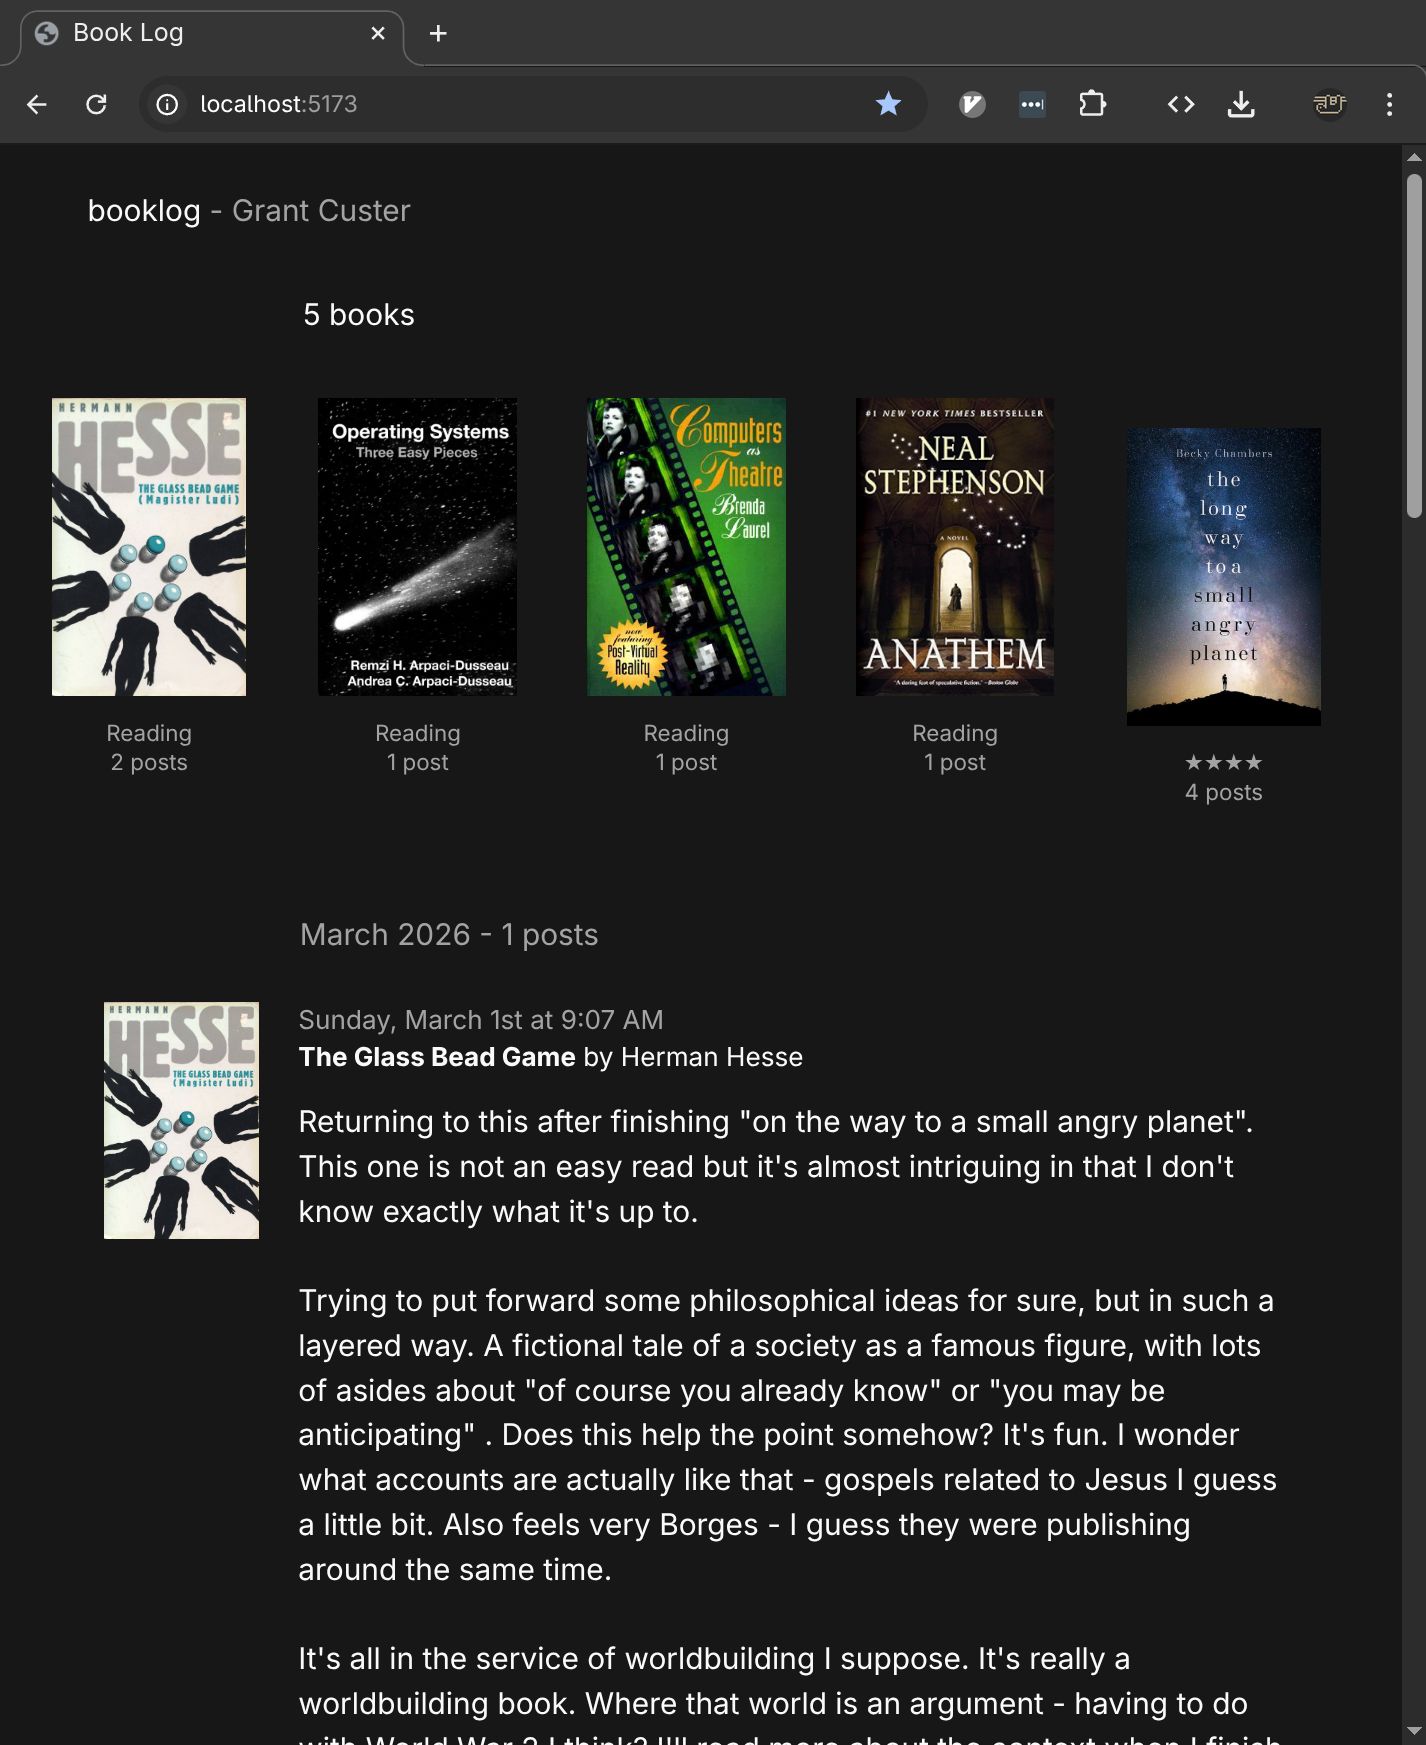Click the browser back arrow
This screenshot has height=1745, width=1426.
tap(37, 104)
